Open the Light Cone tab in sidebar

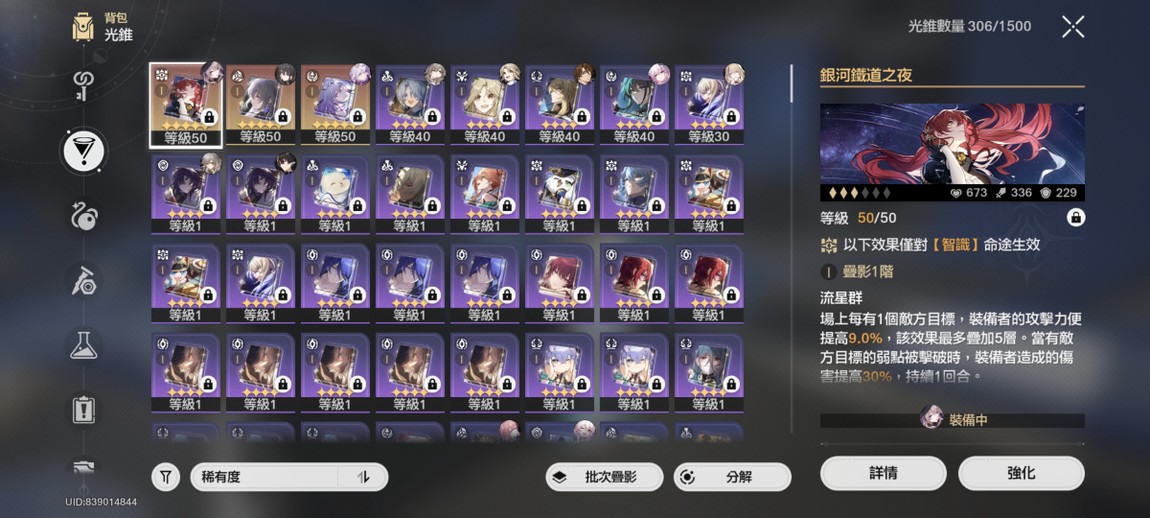(x=84, y=150)
